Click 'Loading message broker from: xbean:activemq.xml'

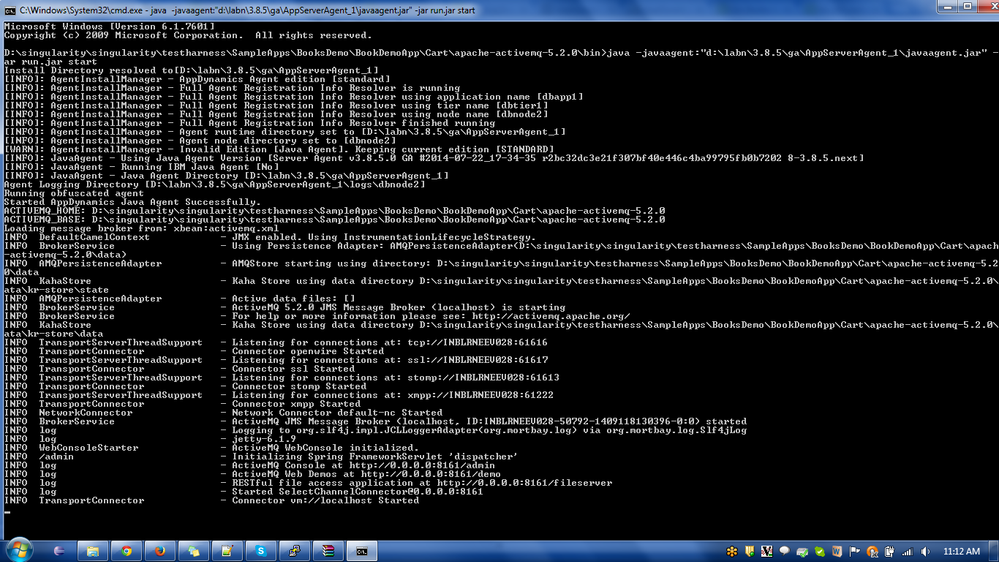click(x=141, y=228)
